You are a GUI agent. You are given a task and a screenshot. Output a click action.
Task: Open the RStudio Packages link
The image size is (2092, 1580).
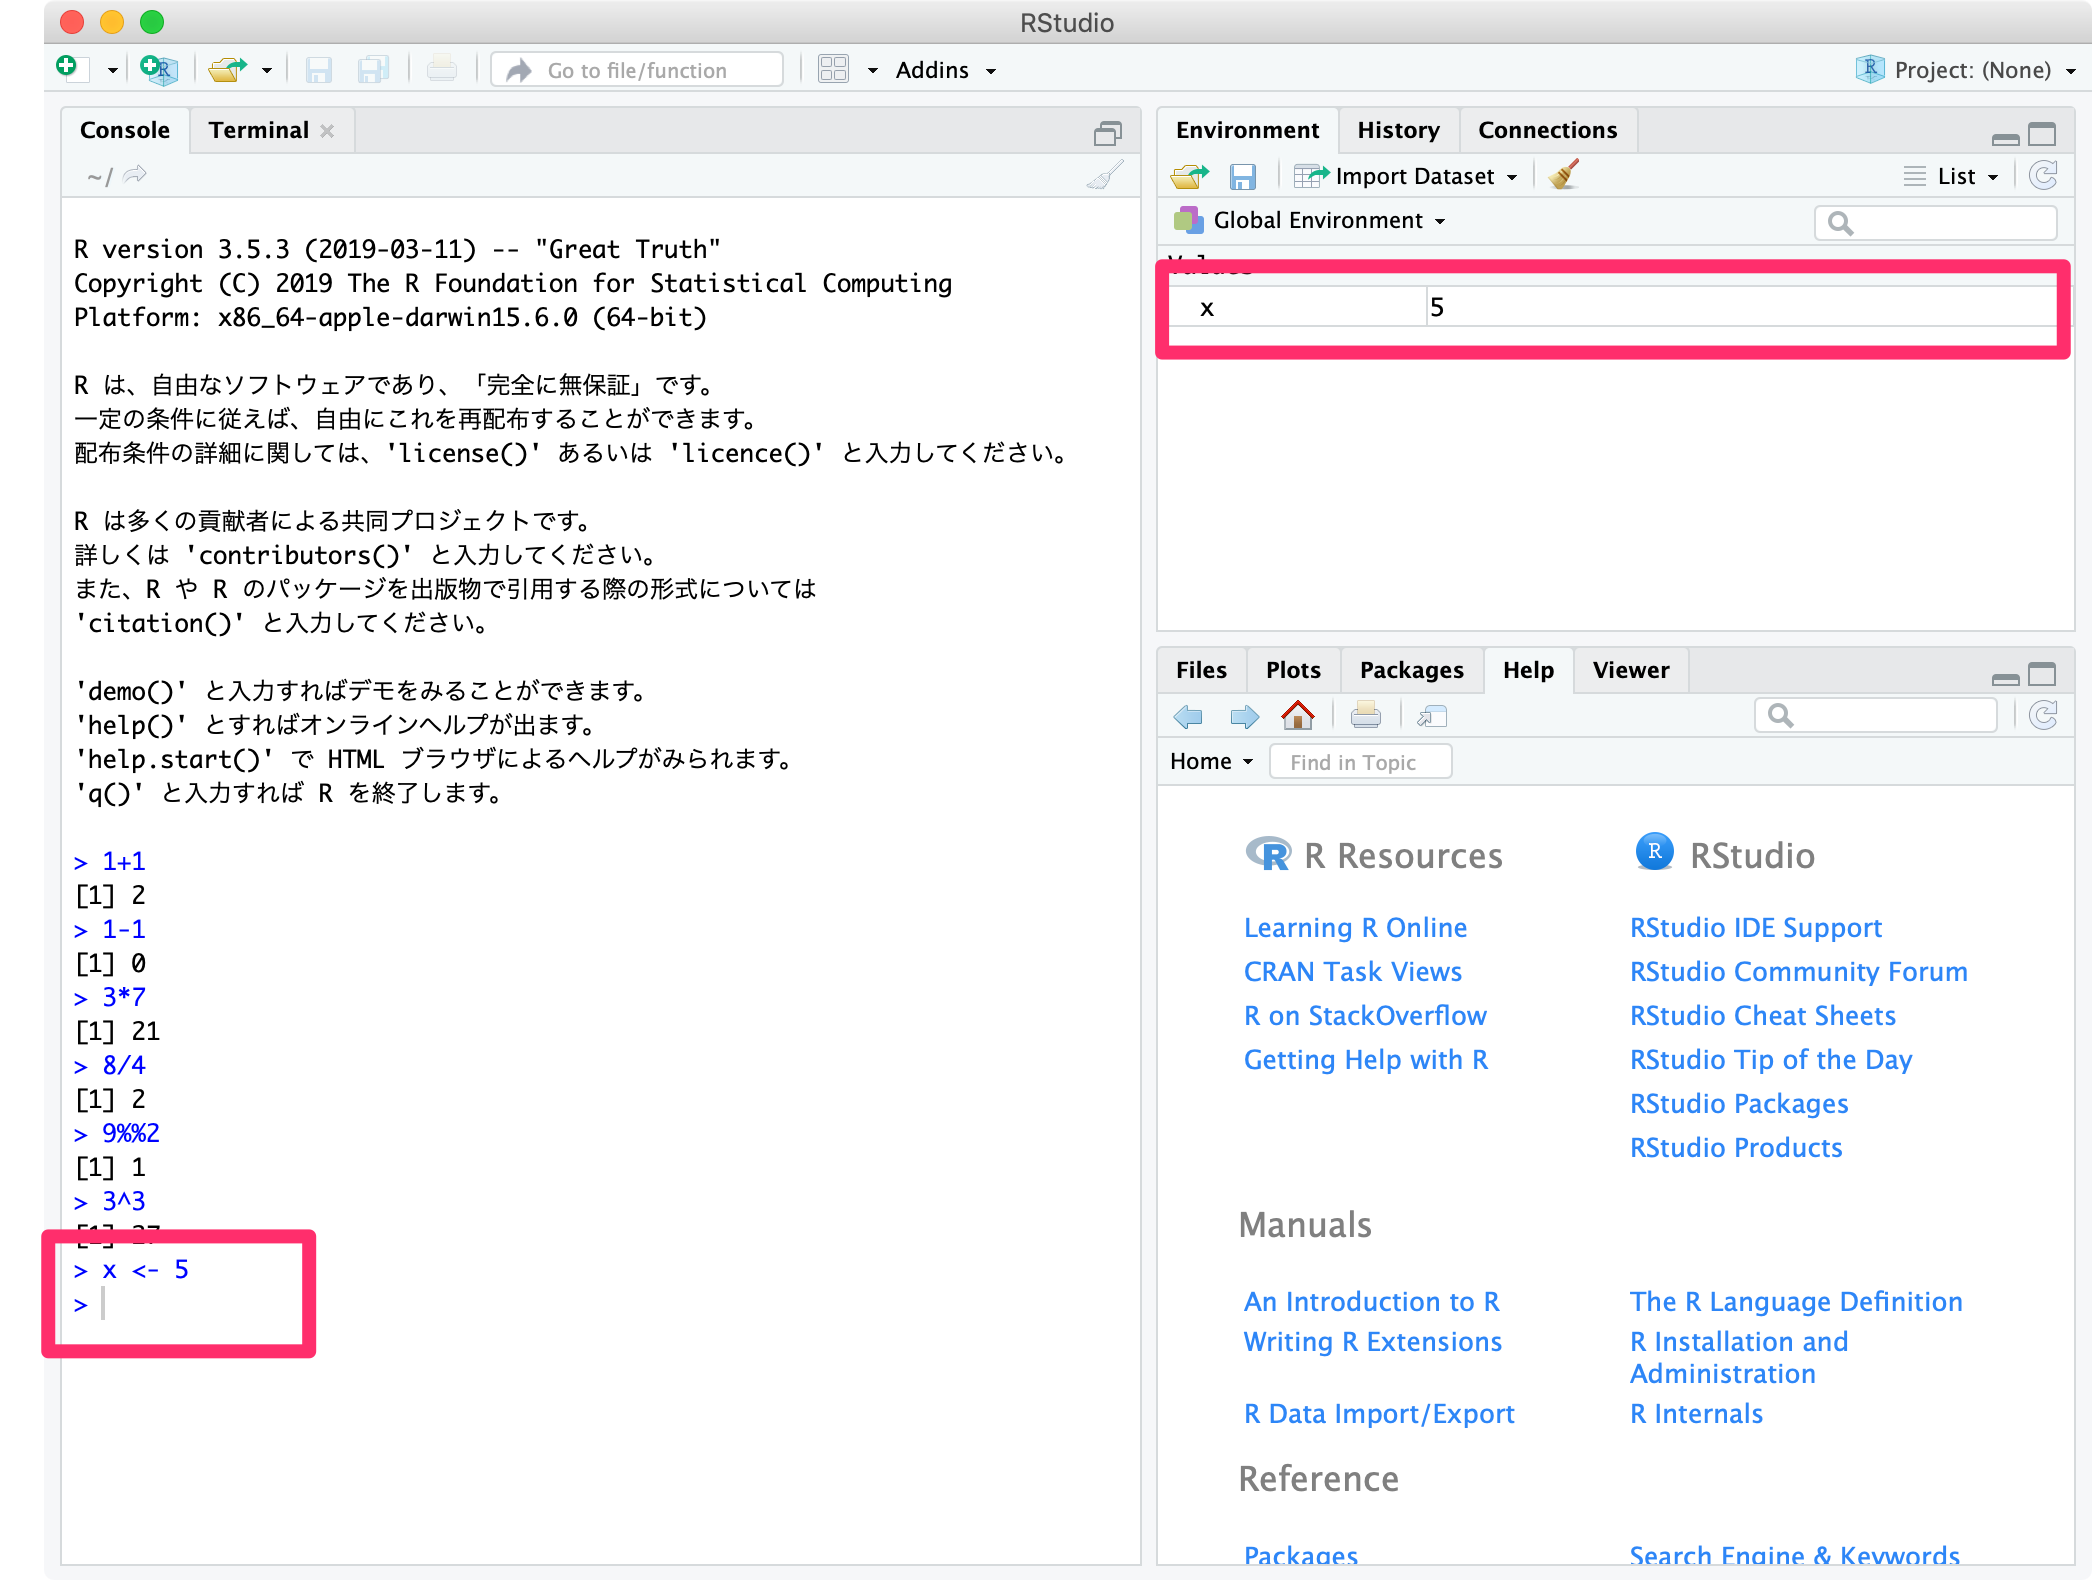tap(1739, 1103)
